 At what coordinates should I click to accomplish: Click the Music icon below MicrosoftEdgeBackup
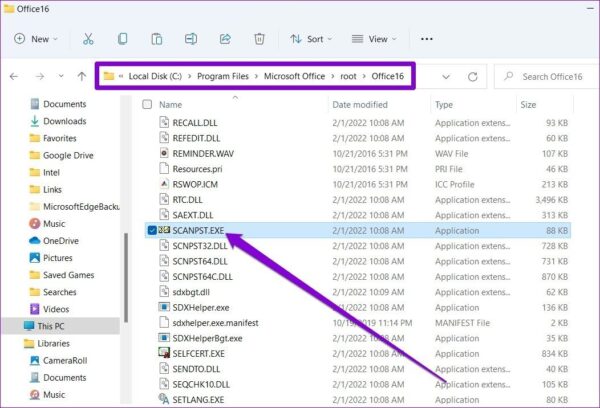34,224
